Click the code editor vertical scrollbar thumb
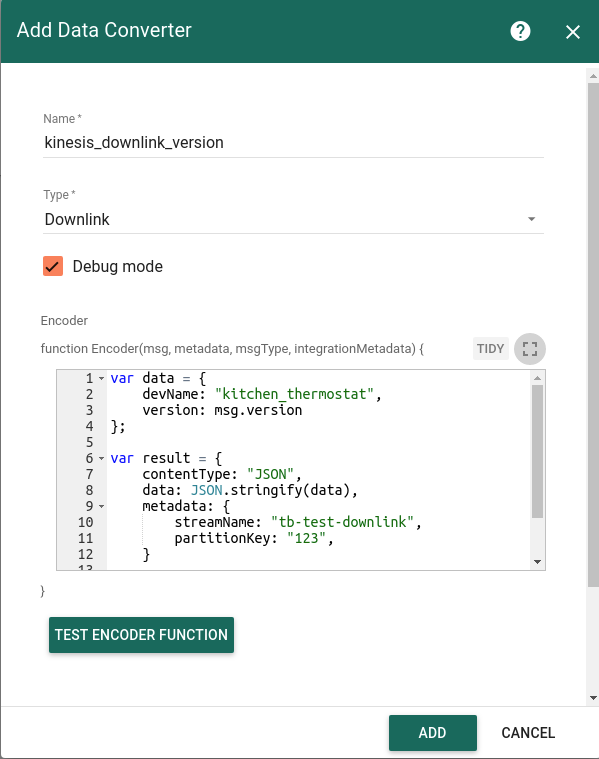599x759 pixels. click(537, 451)
